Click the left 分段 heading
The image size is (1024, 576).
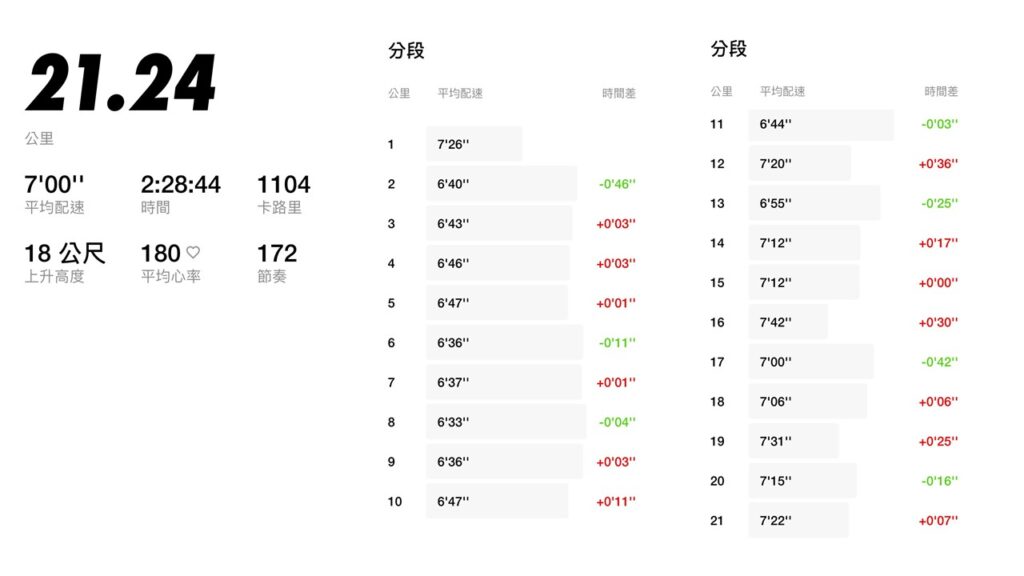pos(406,50)
